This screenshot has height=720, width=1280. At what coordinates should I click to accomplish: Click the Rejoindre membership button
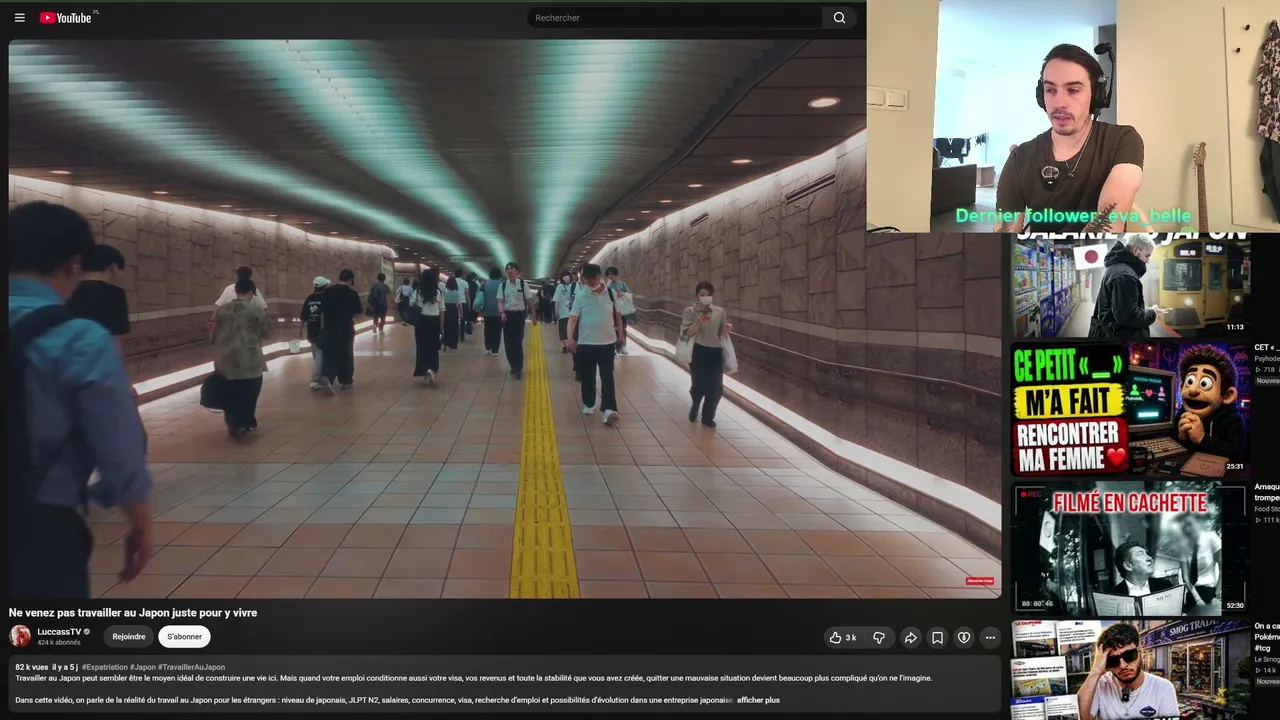[x=129, y=637]
